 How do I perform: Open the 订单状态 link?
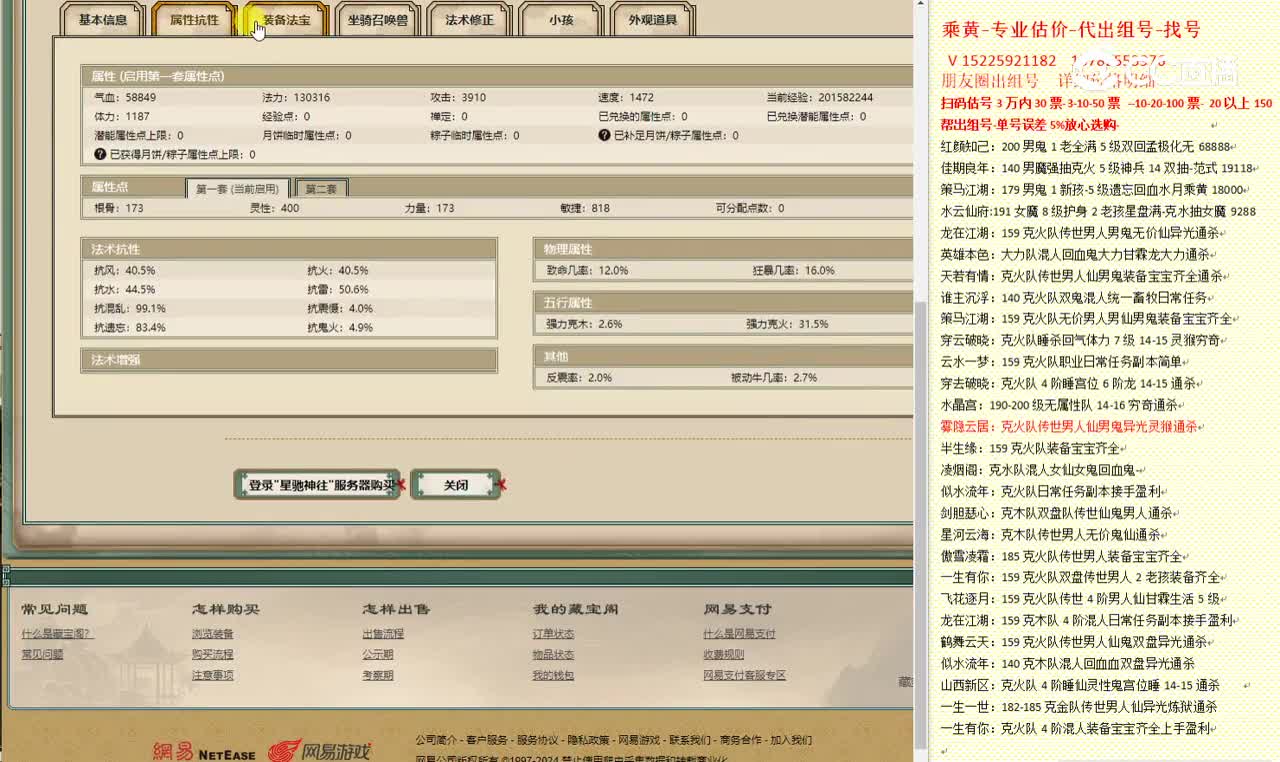pos(553,634)
